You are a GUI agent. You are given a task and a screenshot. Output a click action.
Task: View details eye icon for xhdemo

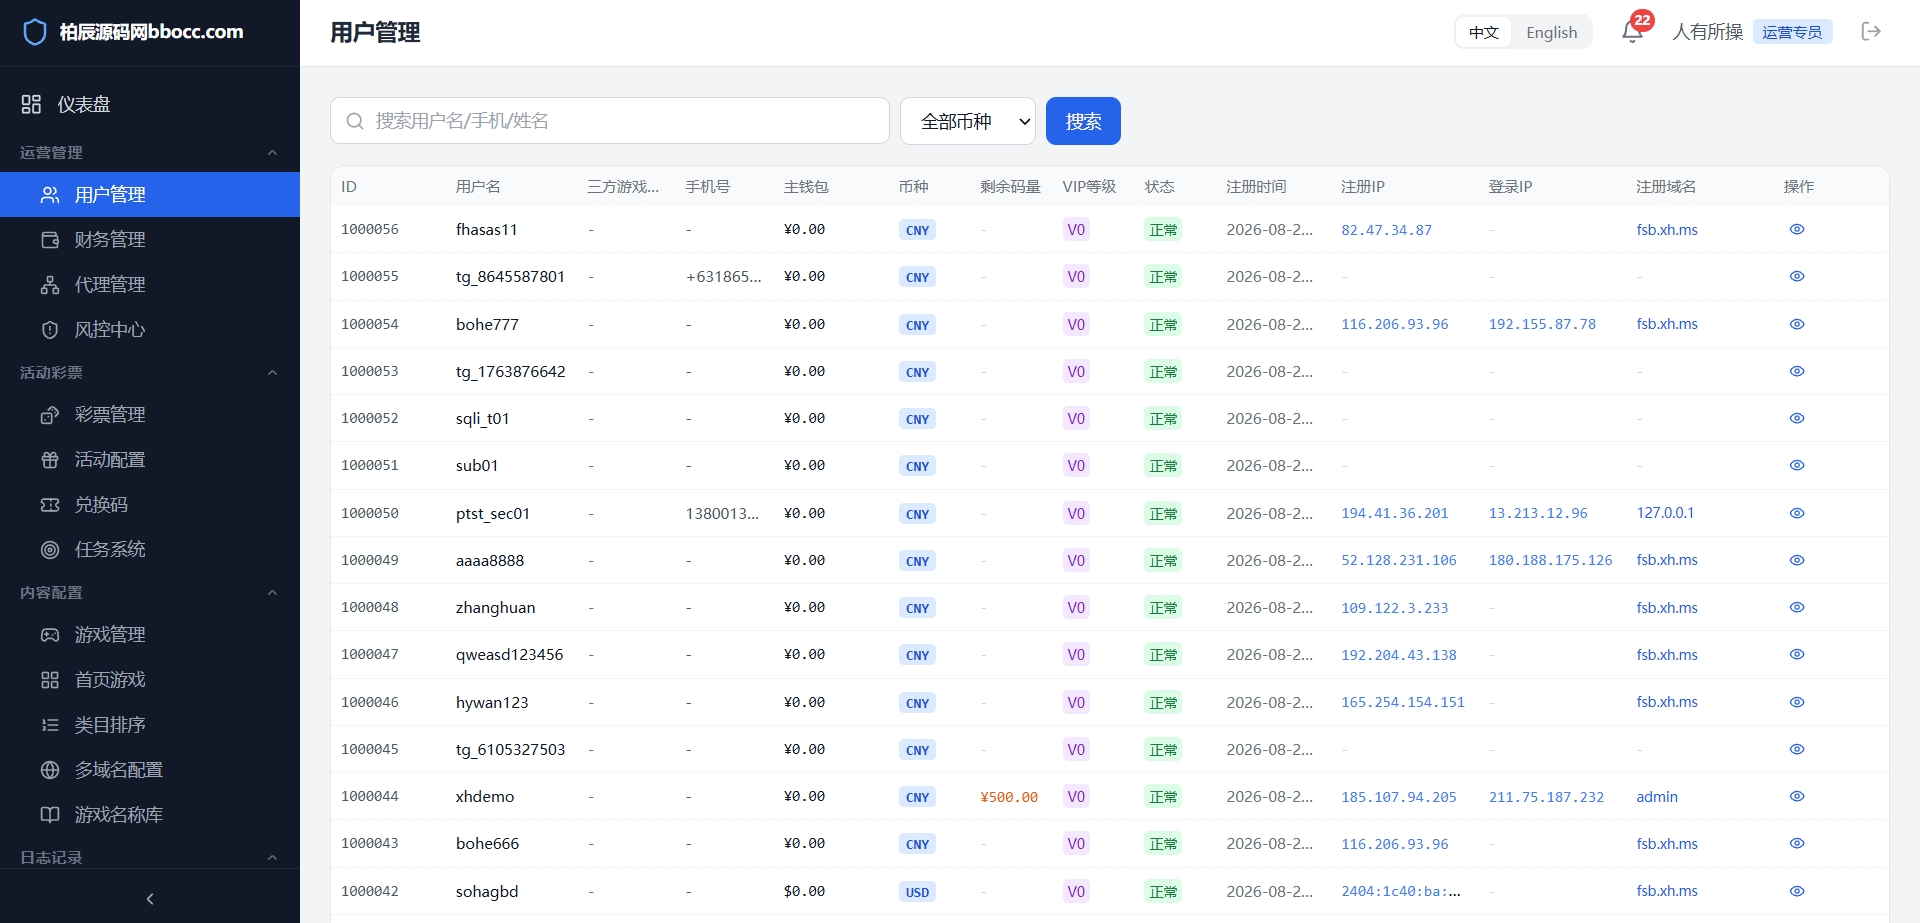tap(1797, 796)
